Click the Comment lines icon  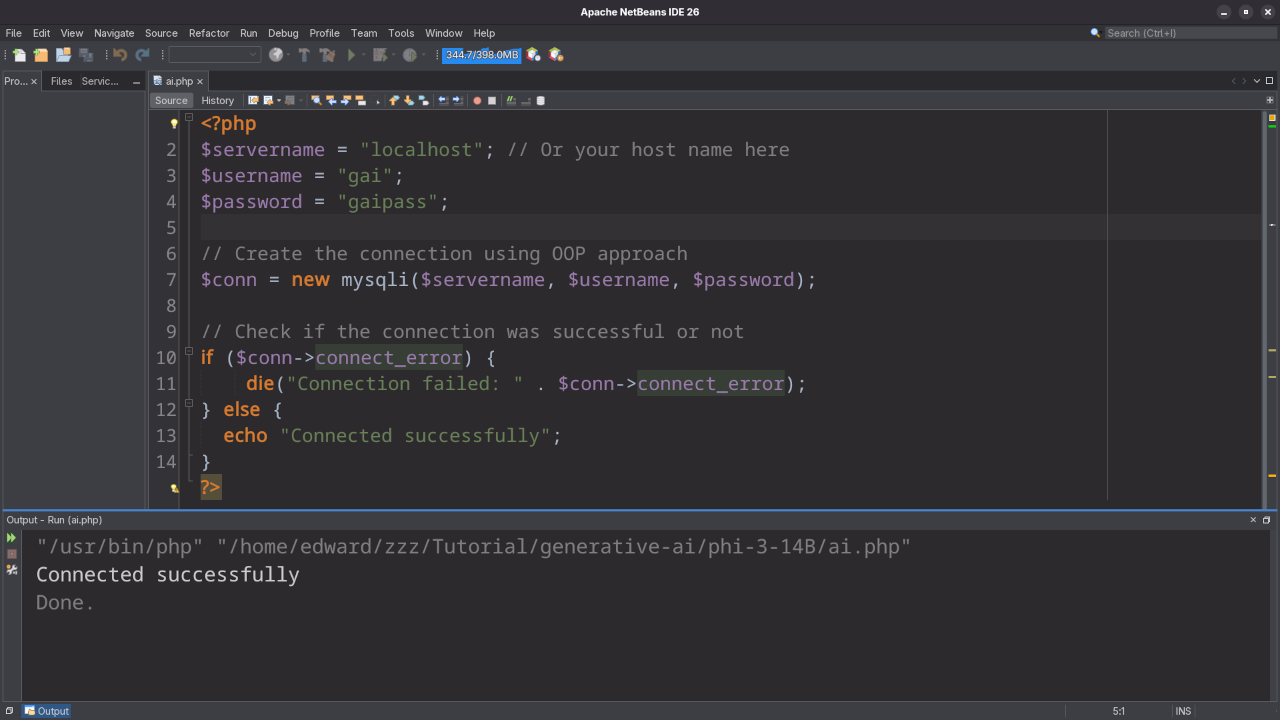pos(511,100)
